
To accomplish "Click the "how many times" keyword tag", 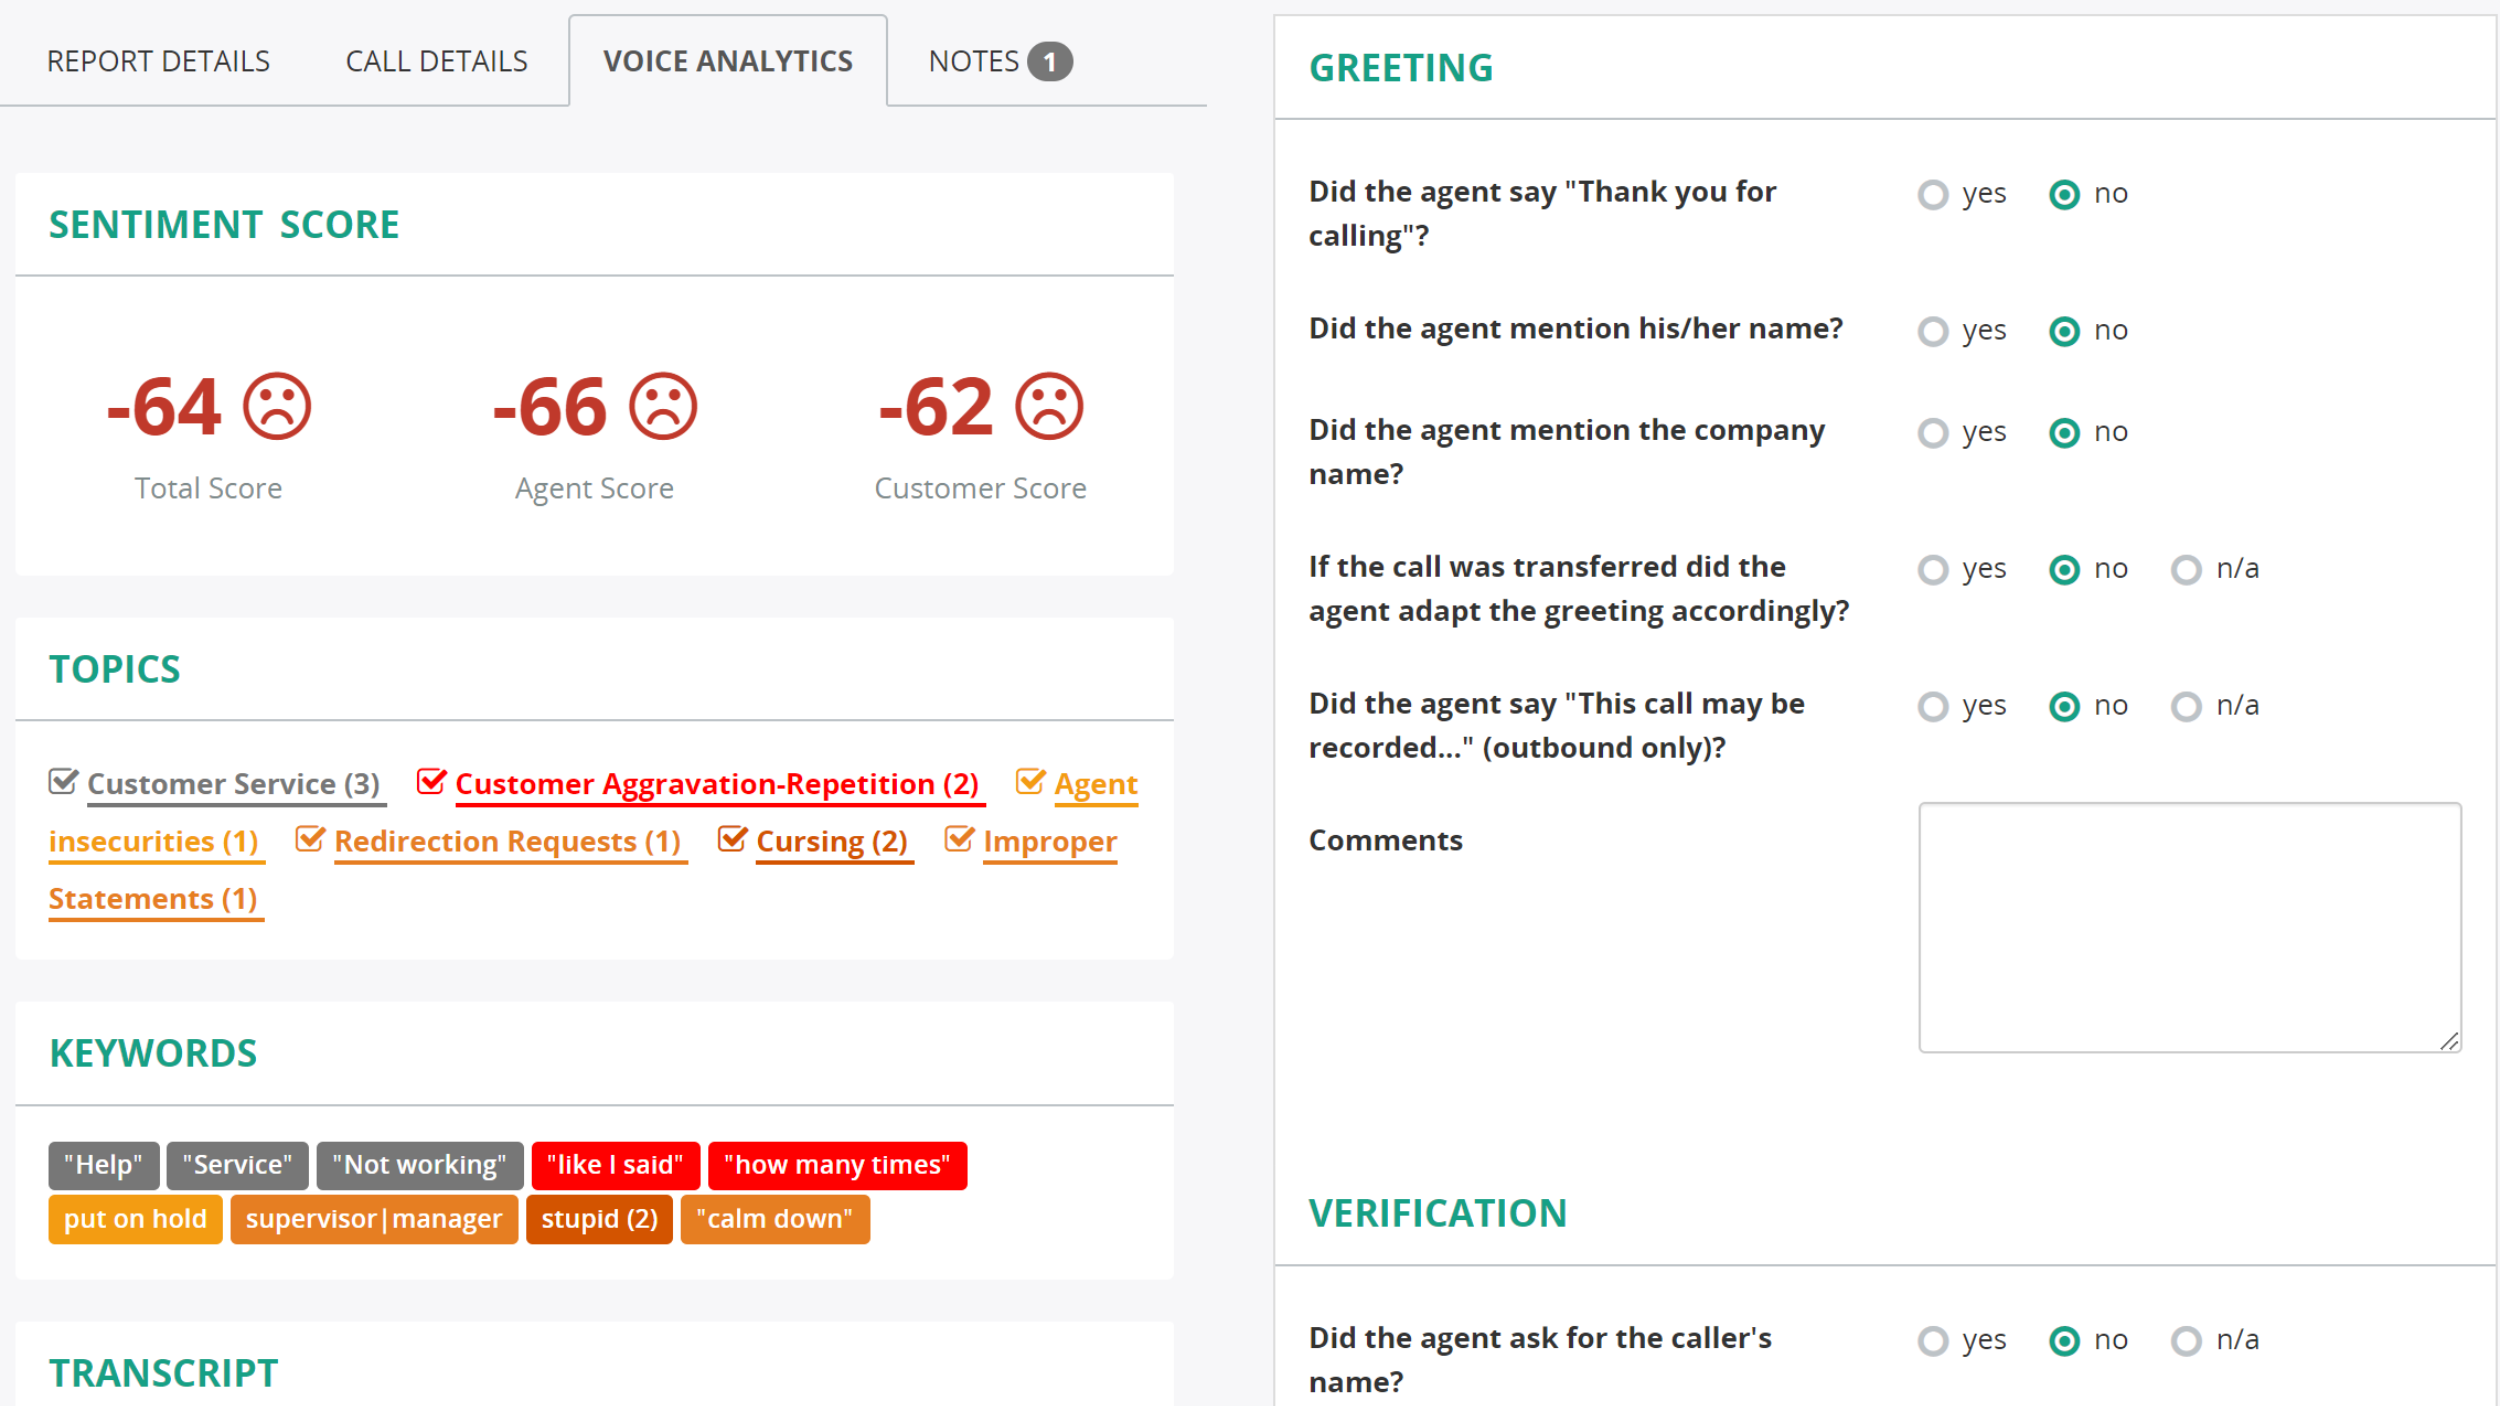I will [837, 1165].
